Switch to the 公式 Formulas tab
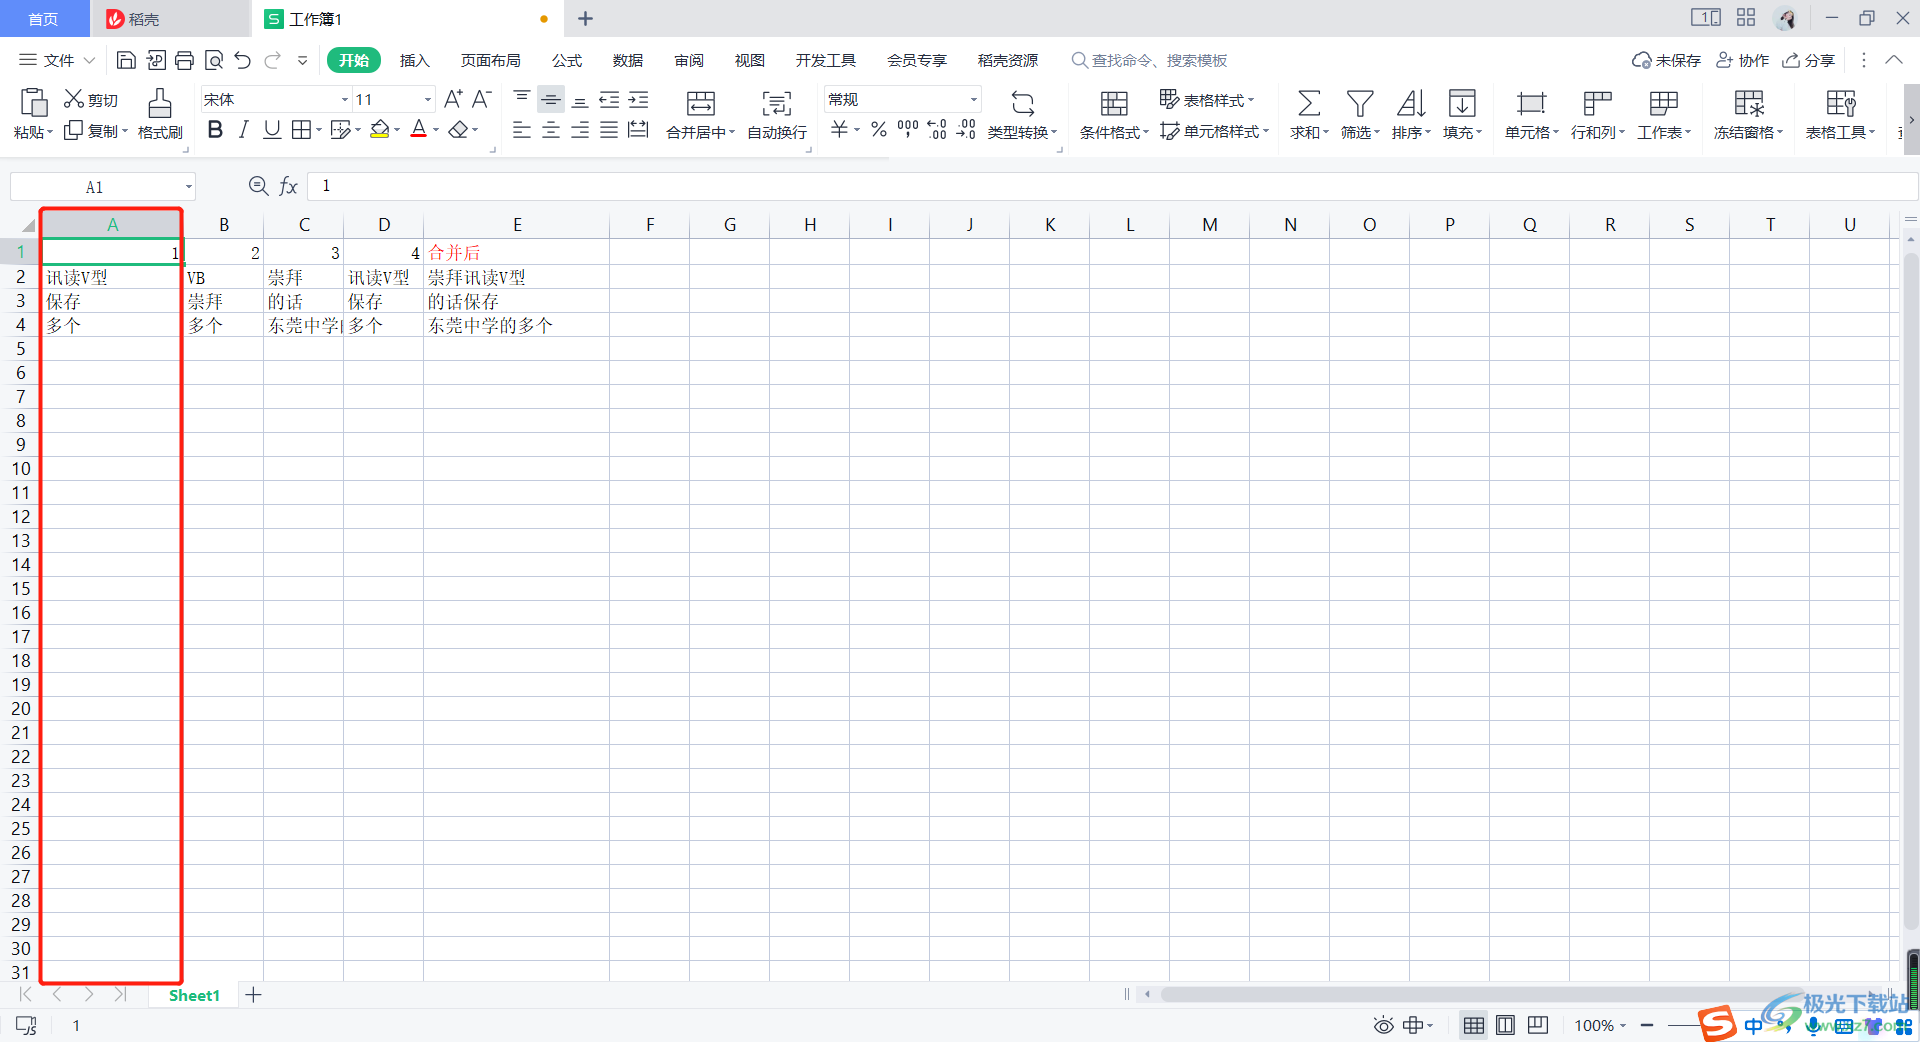The height and width of the screenshot is (1042, 1920). (x=567, y=60)
